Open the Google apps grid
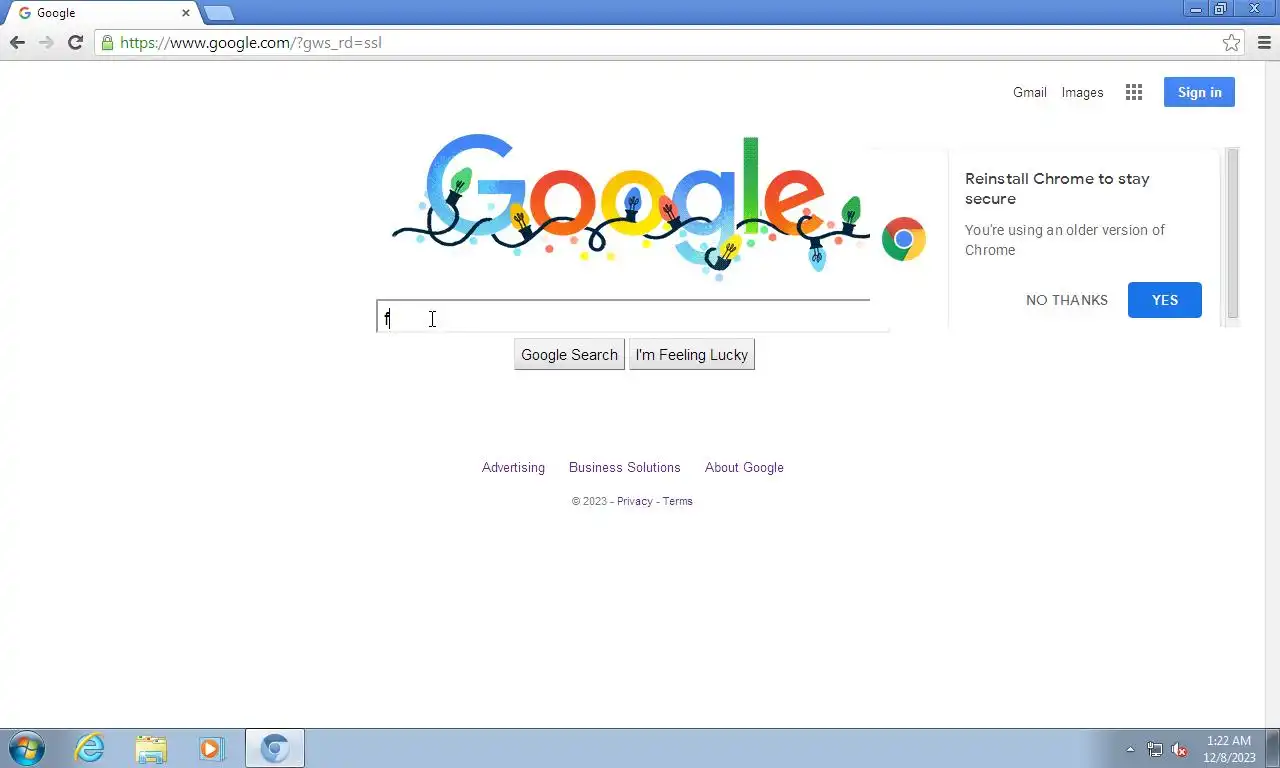1280x768 pixels. [1134, 92]
